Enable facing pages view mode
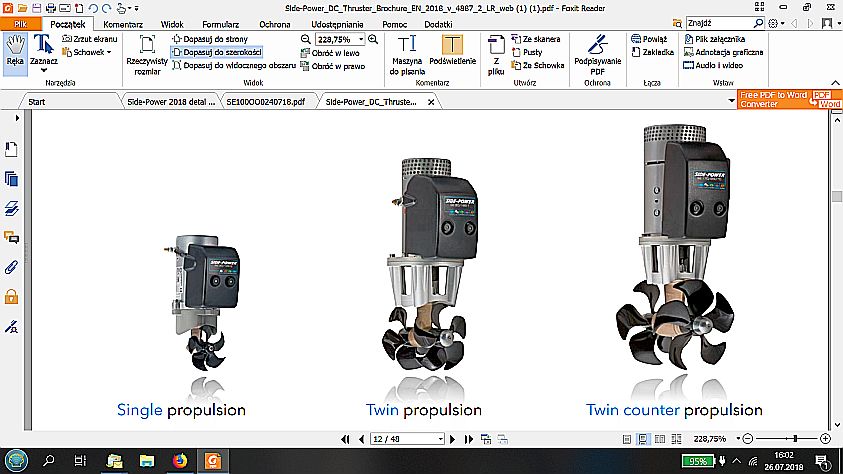 660,439
